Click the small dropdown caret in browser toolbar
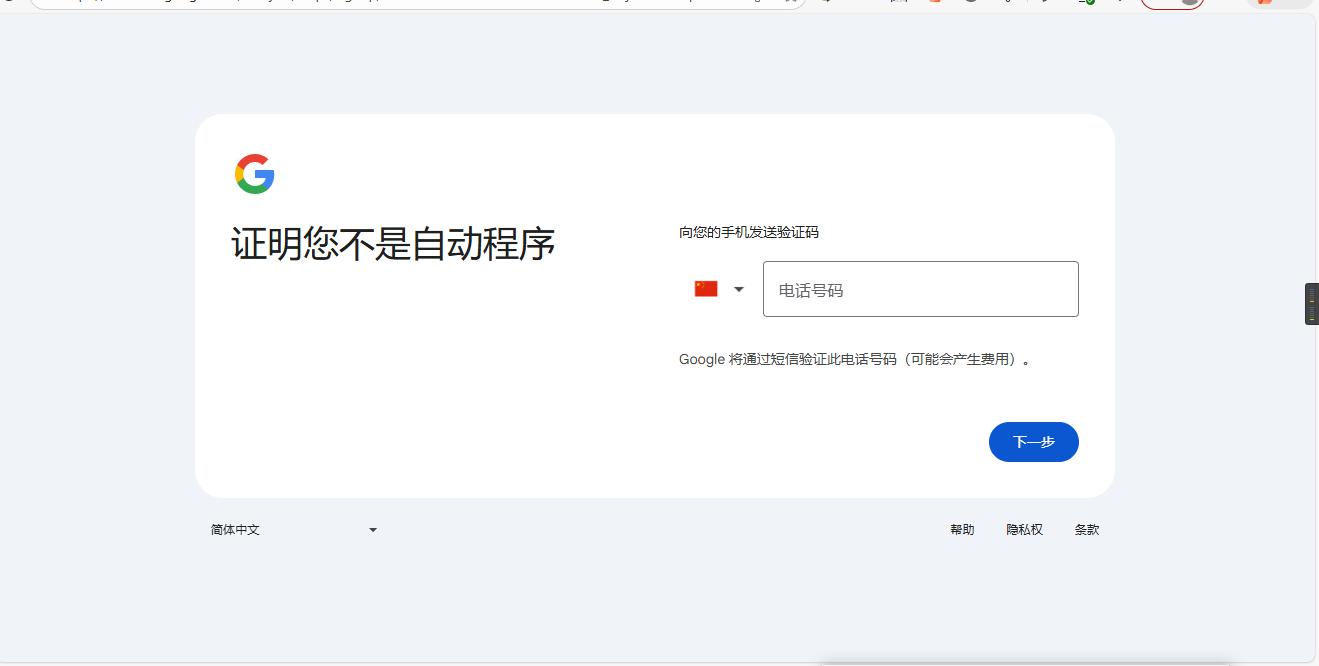 pos(1119,4)
